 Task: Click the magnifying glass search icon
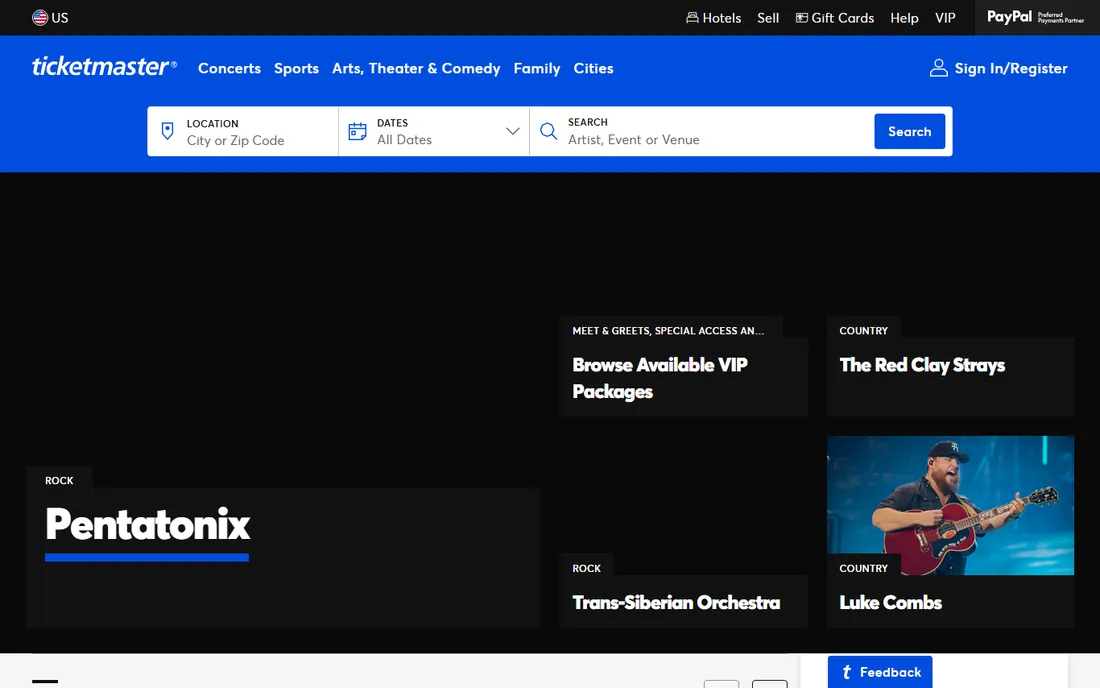pyautogui.click(x=548, y=131)
